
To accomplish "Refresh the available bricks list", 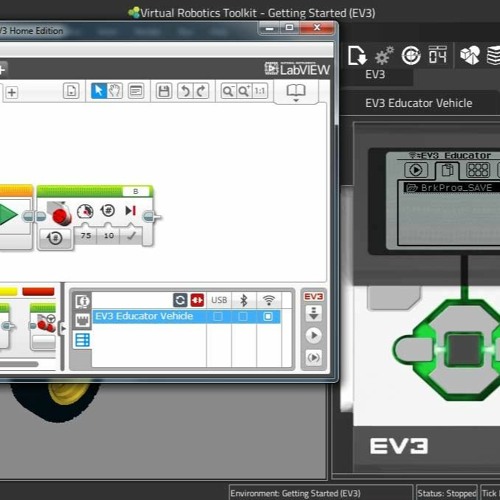I will [x=180, y=300].
